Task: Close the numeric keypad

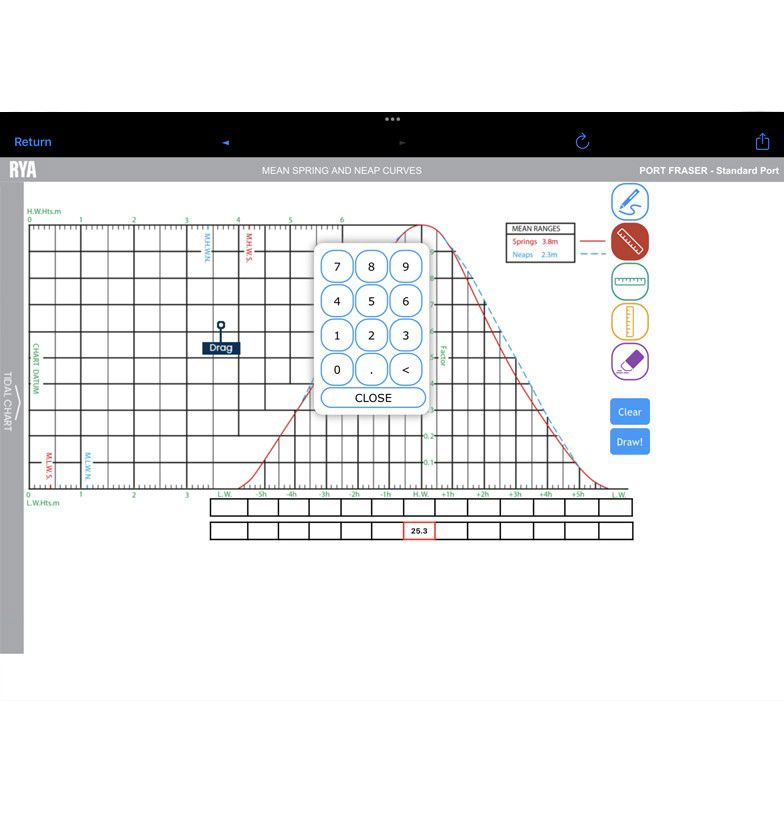Action: tap(373, 398)
